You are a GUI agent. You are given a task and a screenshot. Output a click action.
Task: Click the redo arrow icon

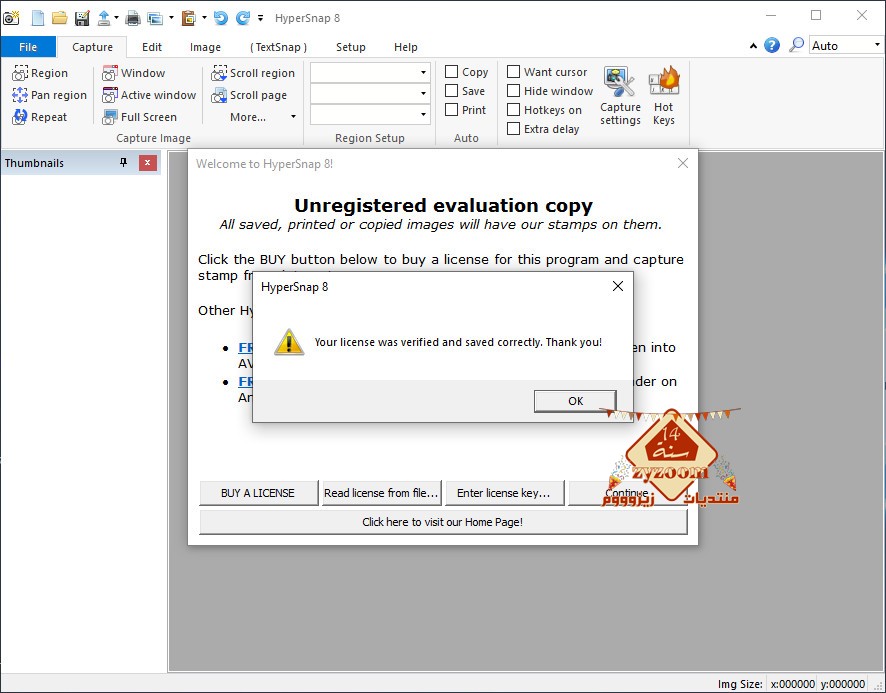tap(242, 18)
